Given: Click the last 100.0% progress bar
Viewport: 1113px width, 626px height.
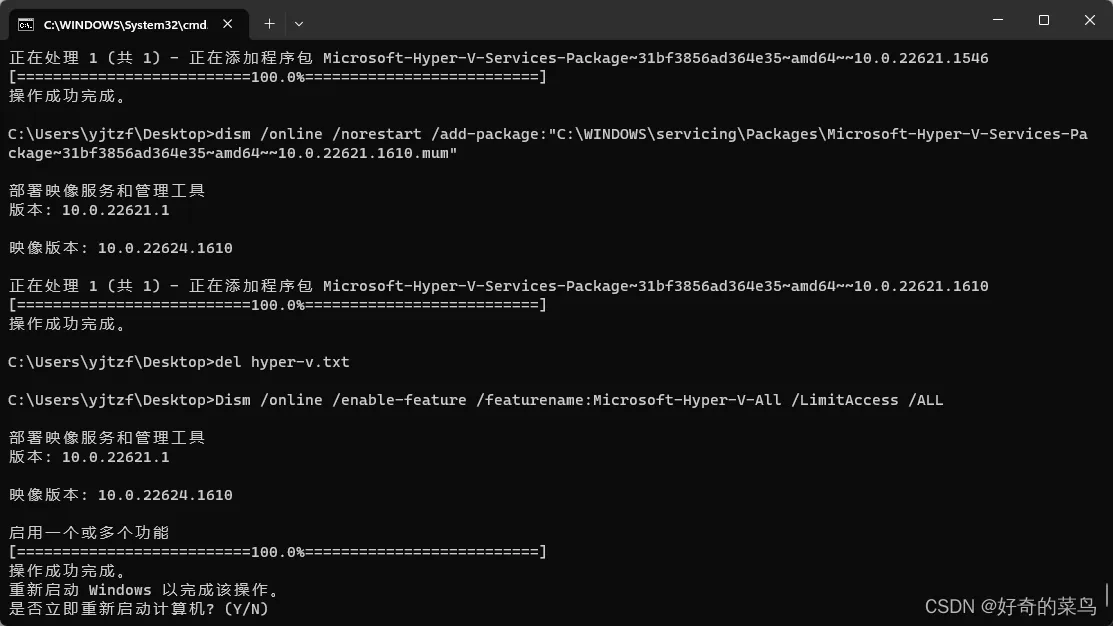Looking at the screenshot, I should click(x=277, y=552).
